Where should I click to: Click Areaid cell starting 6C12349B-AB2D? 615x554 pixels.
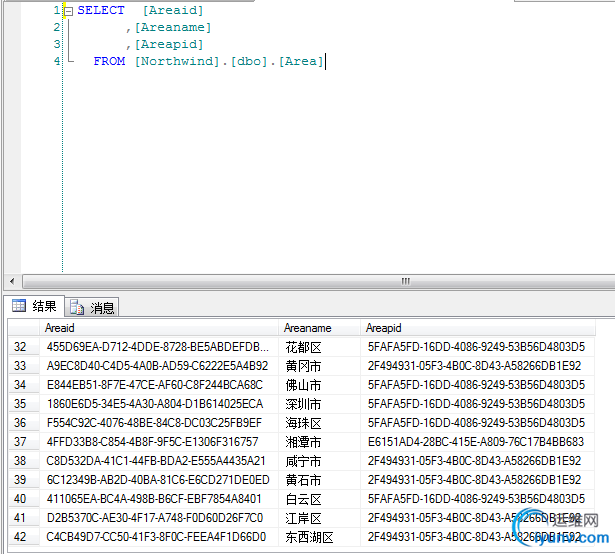coord(159,480)
